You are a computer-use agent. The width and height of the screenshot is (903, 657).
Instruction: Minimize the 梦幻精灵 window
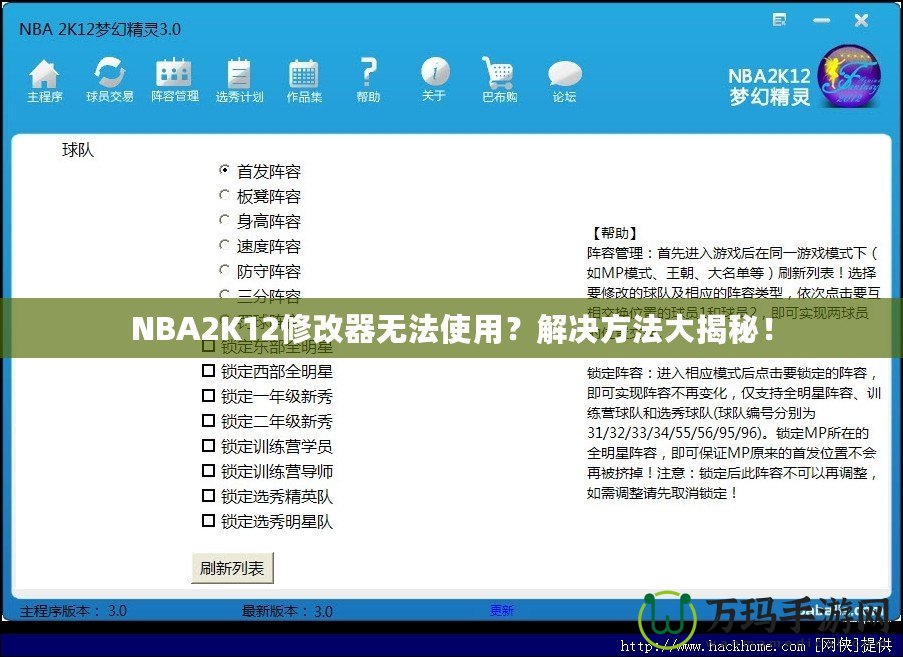[821, 21]
